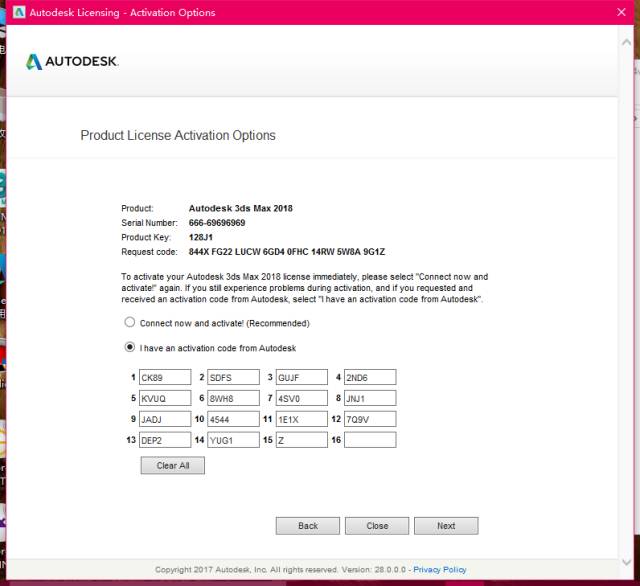Click activation code field 1 containing CK89
The image size is (640, 586).
point(165,377)
